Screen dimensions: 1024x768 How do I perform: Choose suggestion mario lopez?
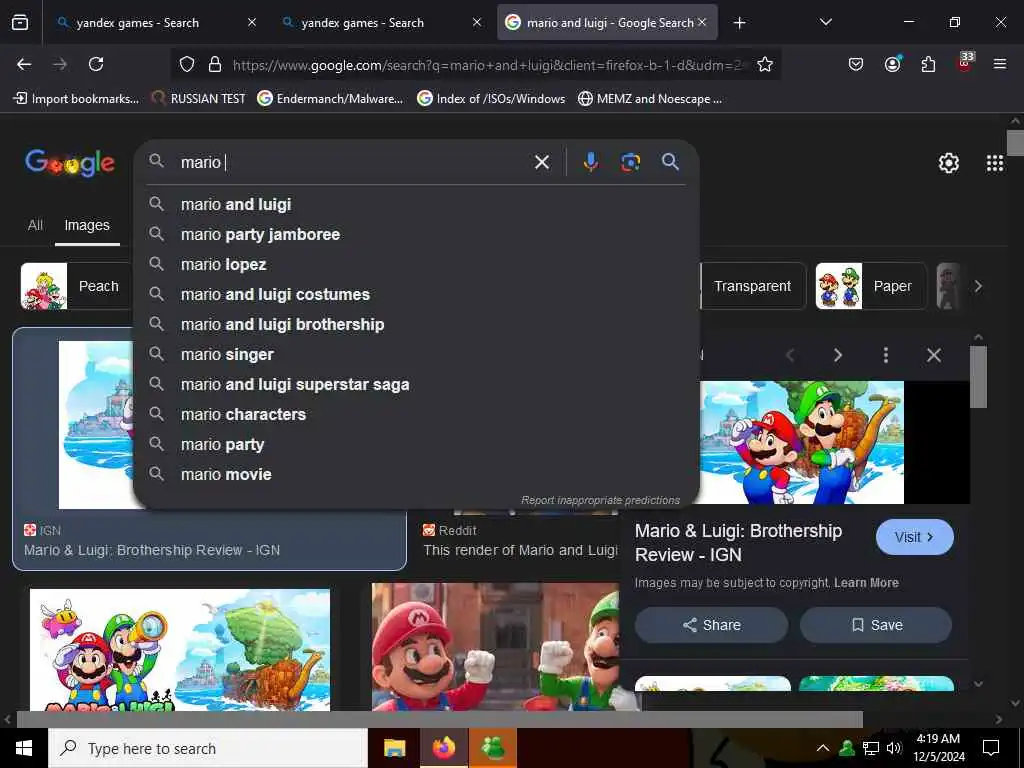[x=416, y=264]
